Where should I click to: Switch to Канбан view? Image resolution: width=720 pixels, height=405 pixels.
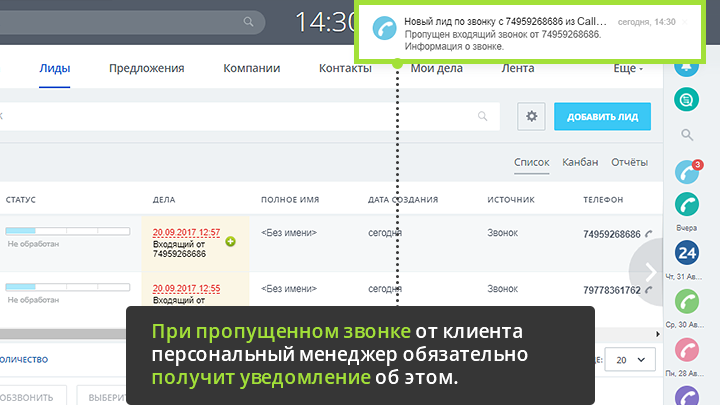(580, 162)
